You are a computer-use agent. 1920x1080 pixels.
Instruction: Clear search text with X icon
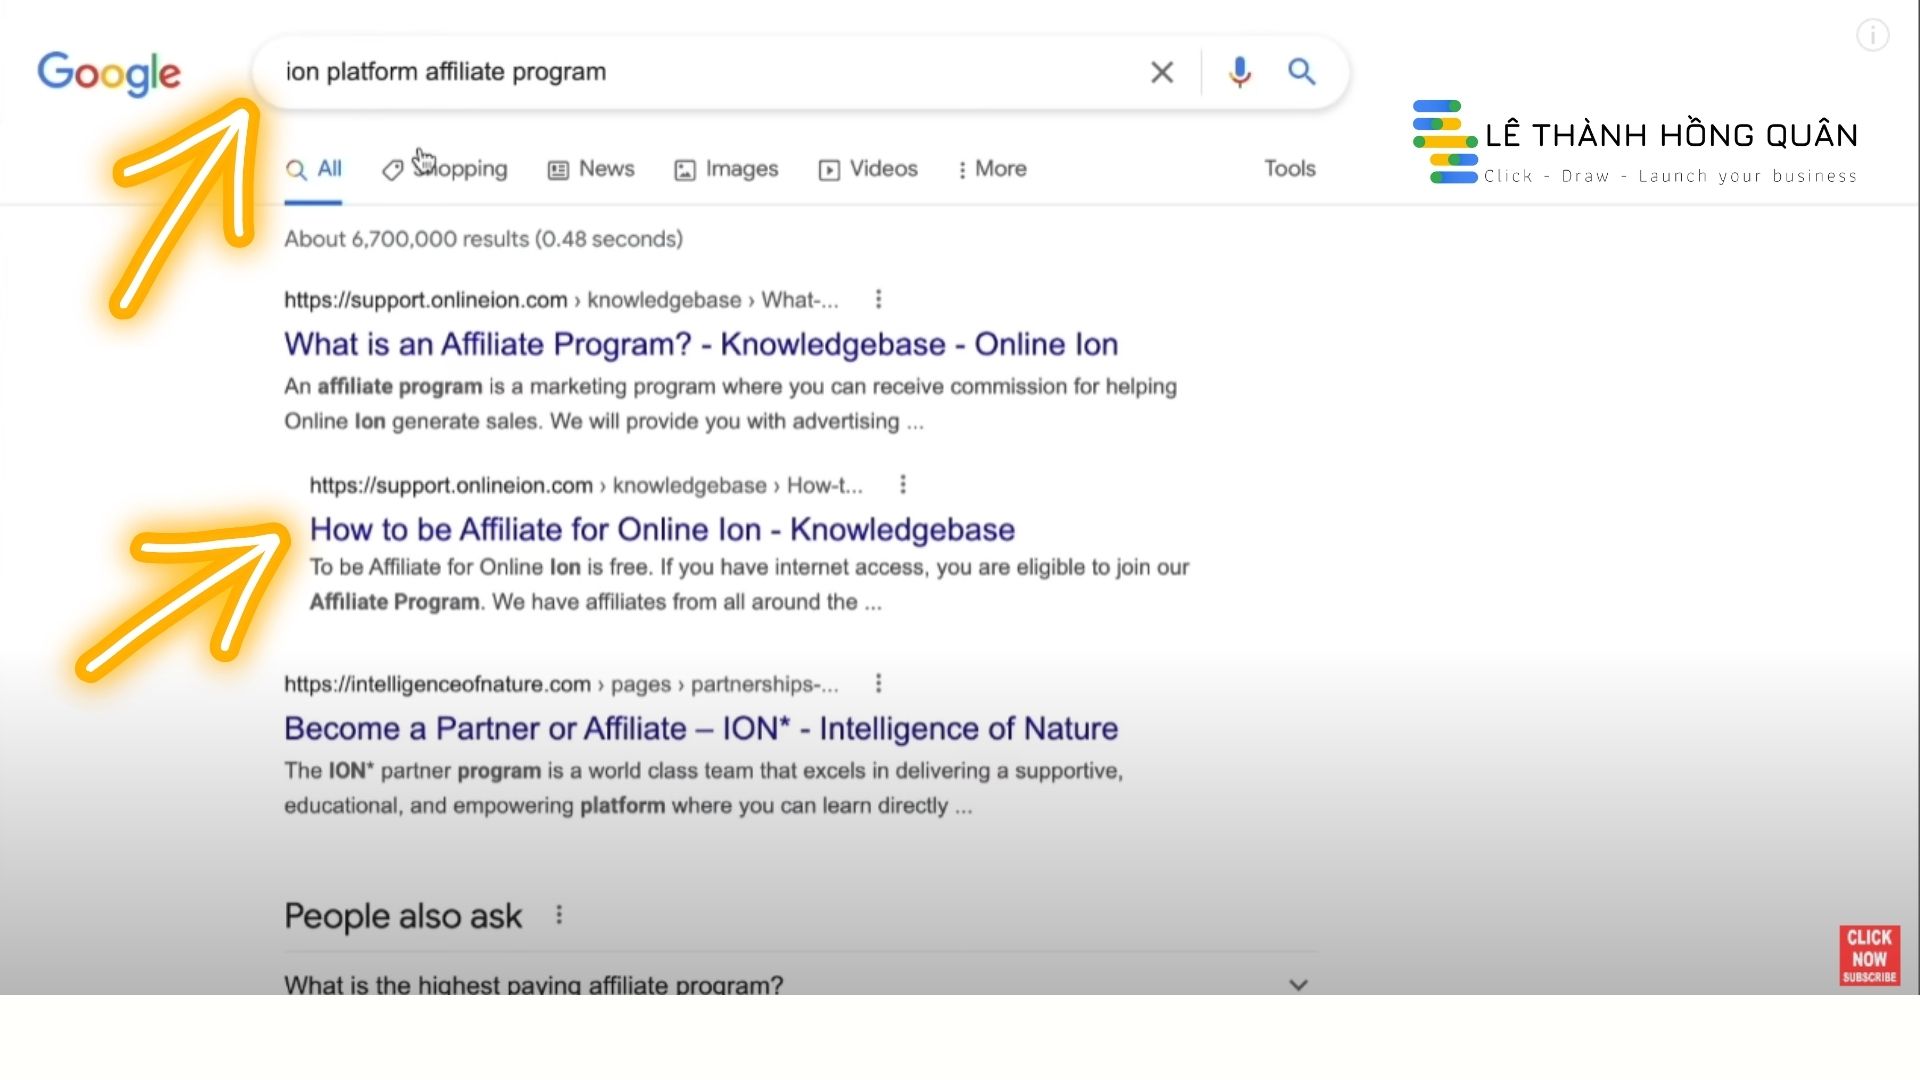coord(1161,72)
